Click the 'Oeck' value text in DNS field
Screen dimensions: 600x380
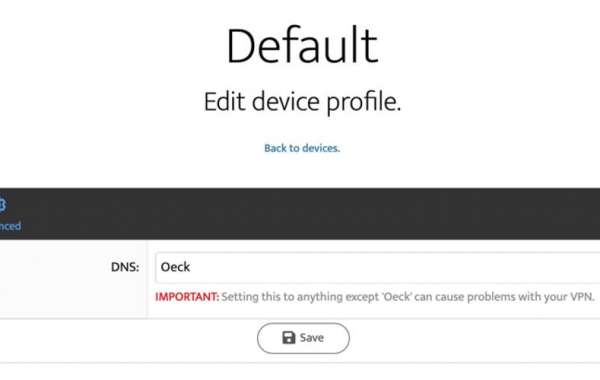coord(175,267)
